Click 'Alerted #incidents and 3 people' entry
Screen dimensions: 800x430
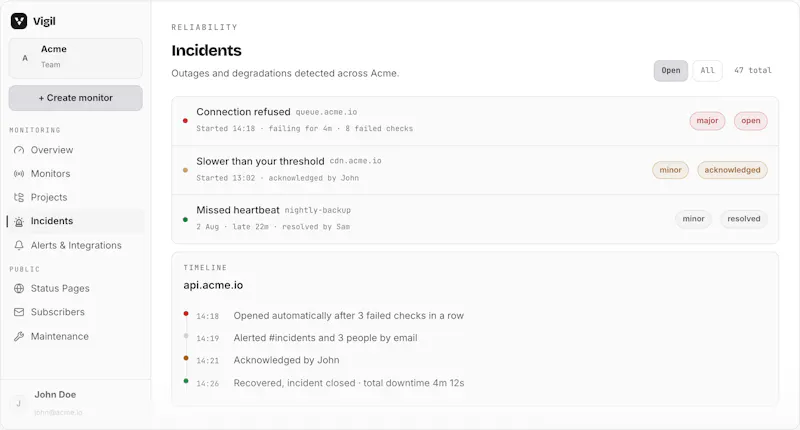[x=326, y=338]
